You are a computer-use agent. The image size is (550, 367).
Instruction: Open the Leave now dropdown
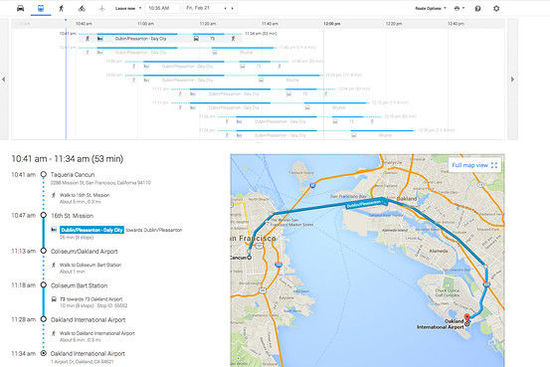click(128, 8)
